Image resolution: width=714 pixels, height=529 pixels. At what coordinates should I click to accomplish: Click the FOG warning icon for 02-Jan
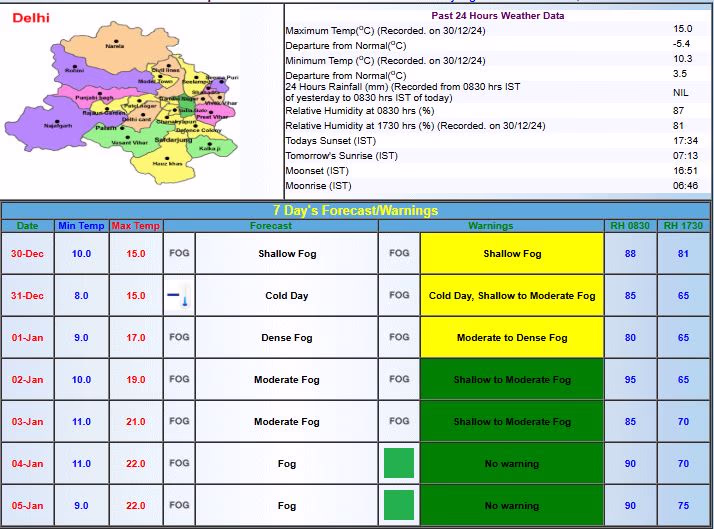[x=399, y=380]
